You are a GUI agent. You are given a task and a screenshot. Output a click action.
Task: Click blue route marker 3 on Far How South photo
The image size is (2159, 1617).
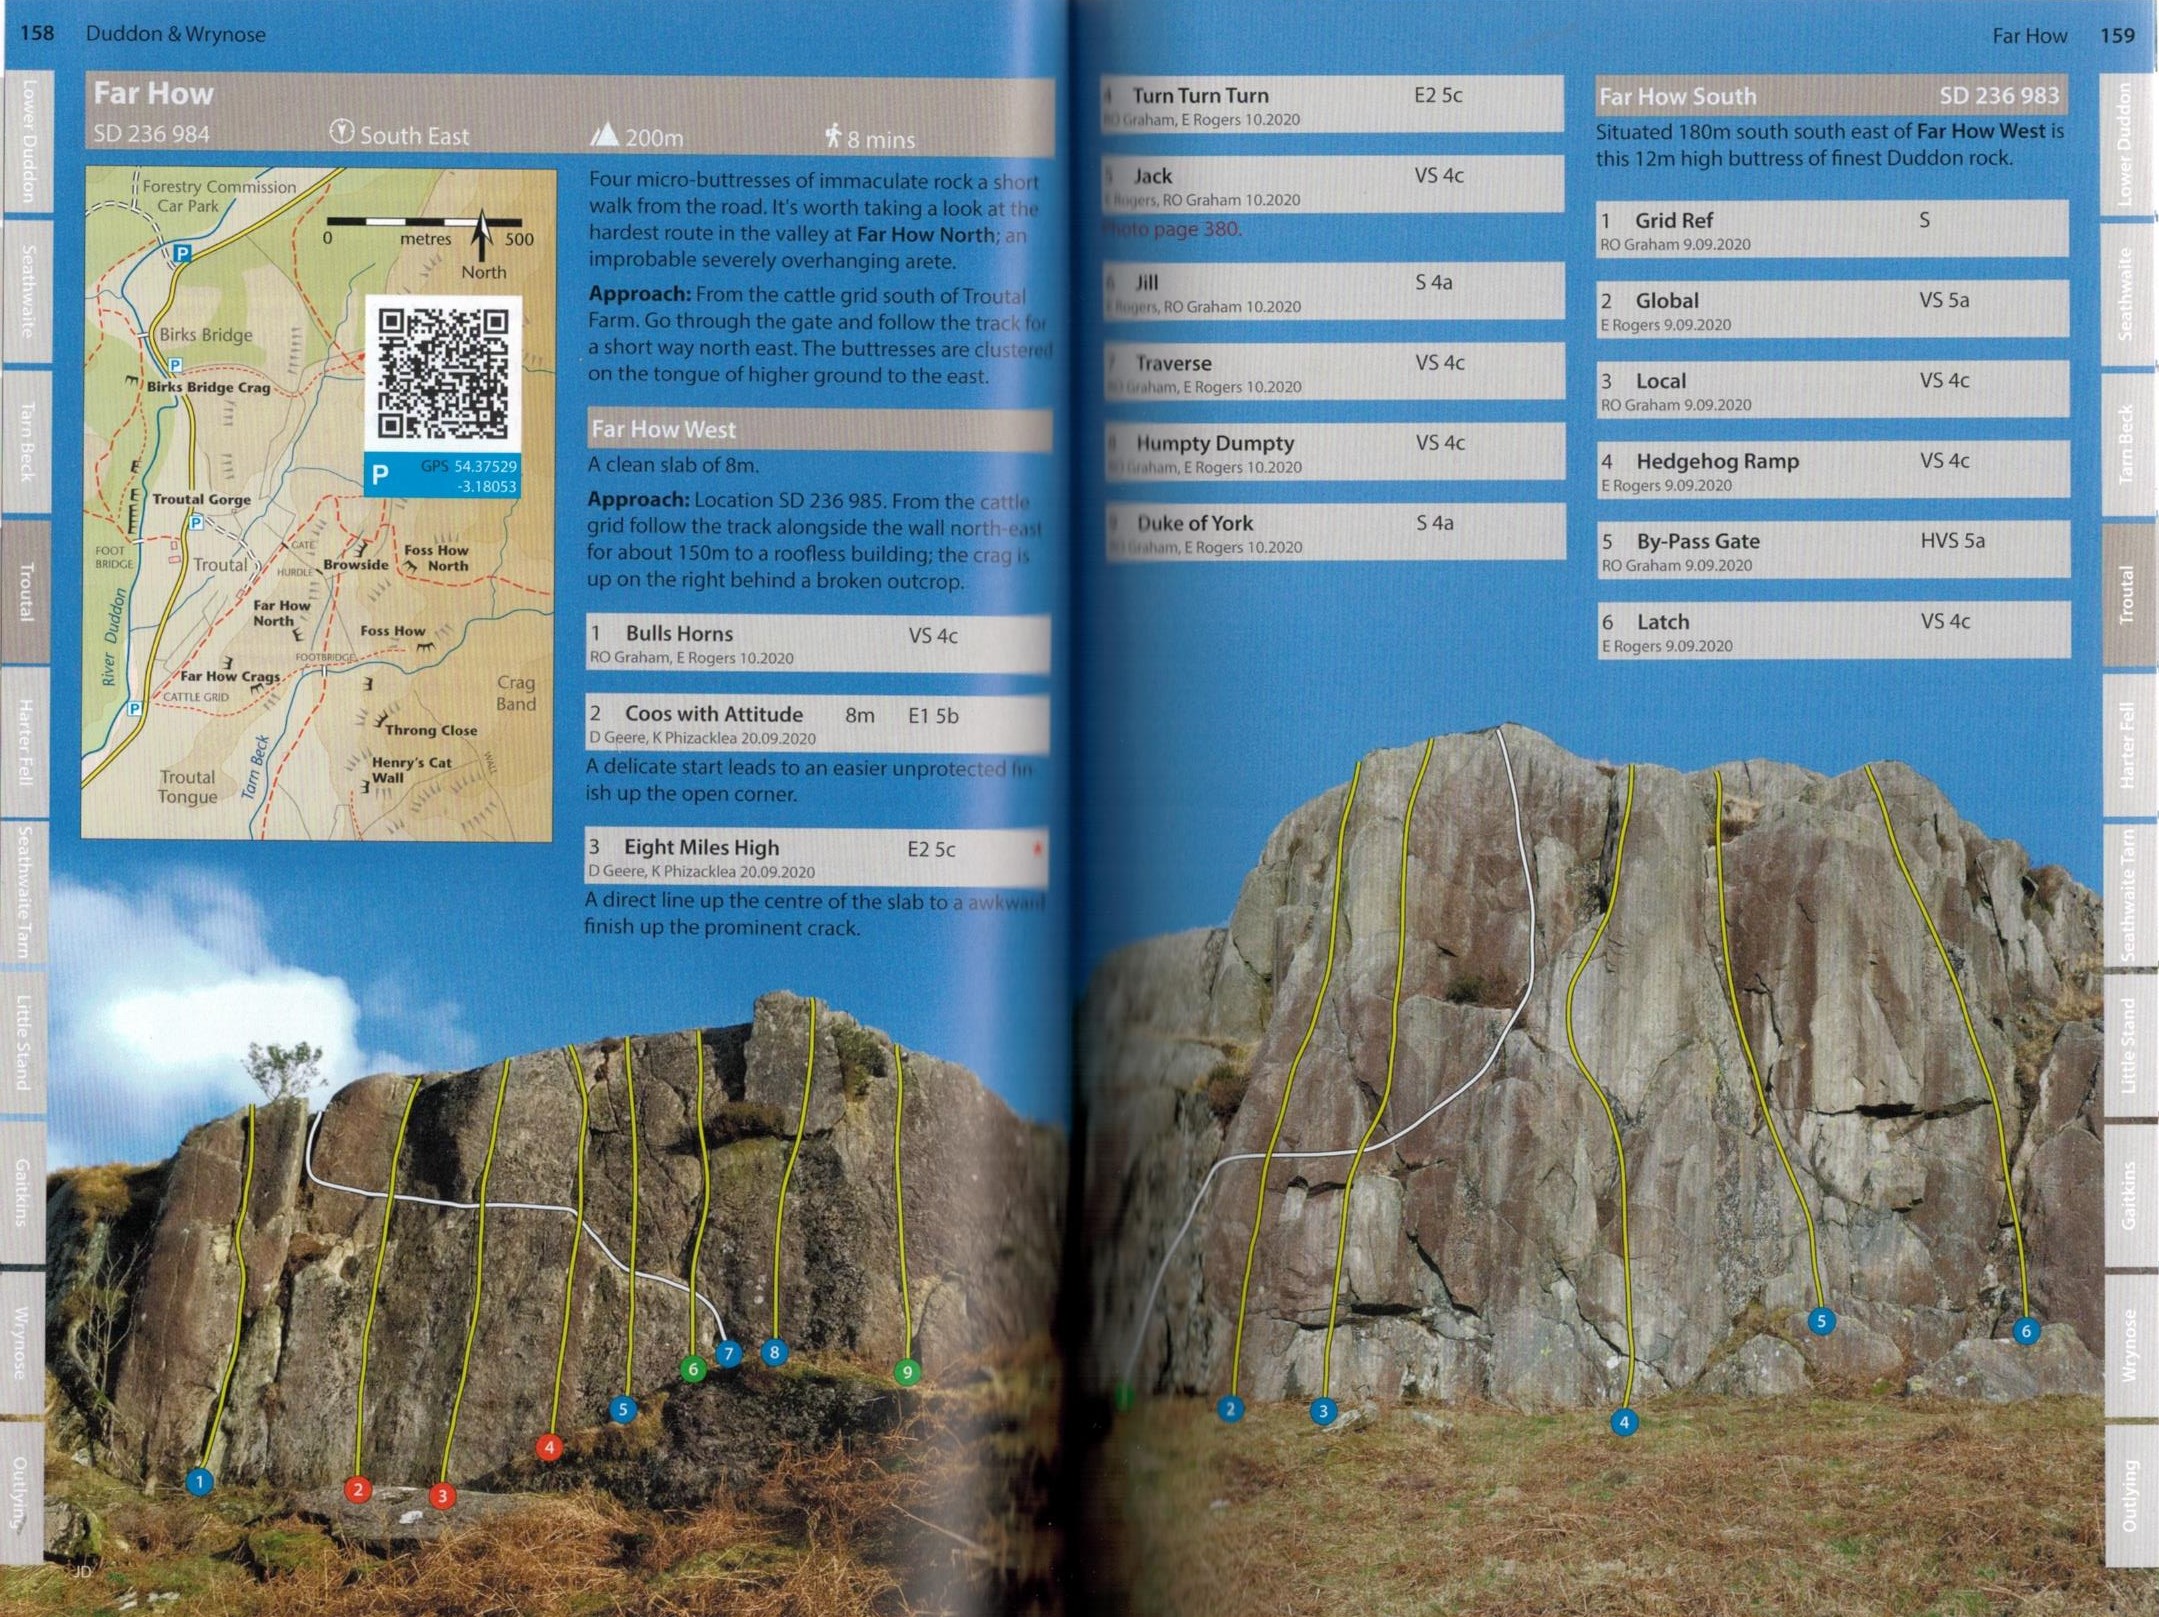1323,1410
